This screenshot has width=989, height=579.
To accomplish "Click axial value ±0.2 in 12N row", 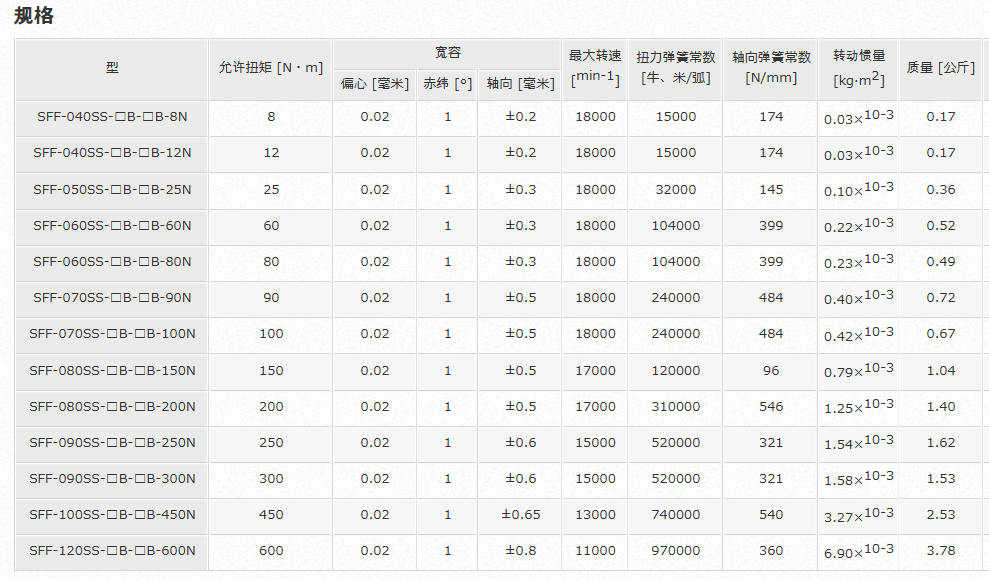I will point(521,153).
